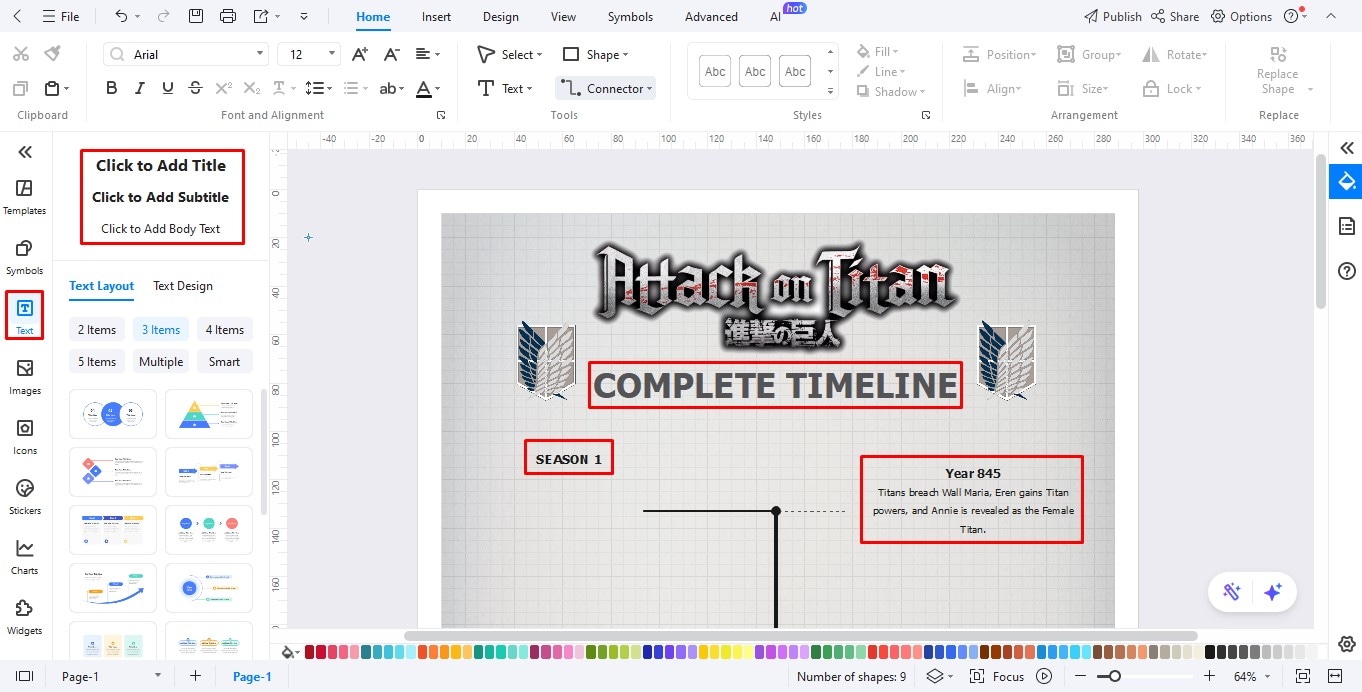Image resolution: width=1362 pixels, height=692 pixels.
Task: Toggle Strikethrough formatting
Action: [196, 88]
